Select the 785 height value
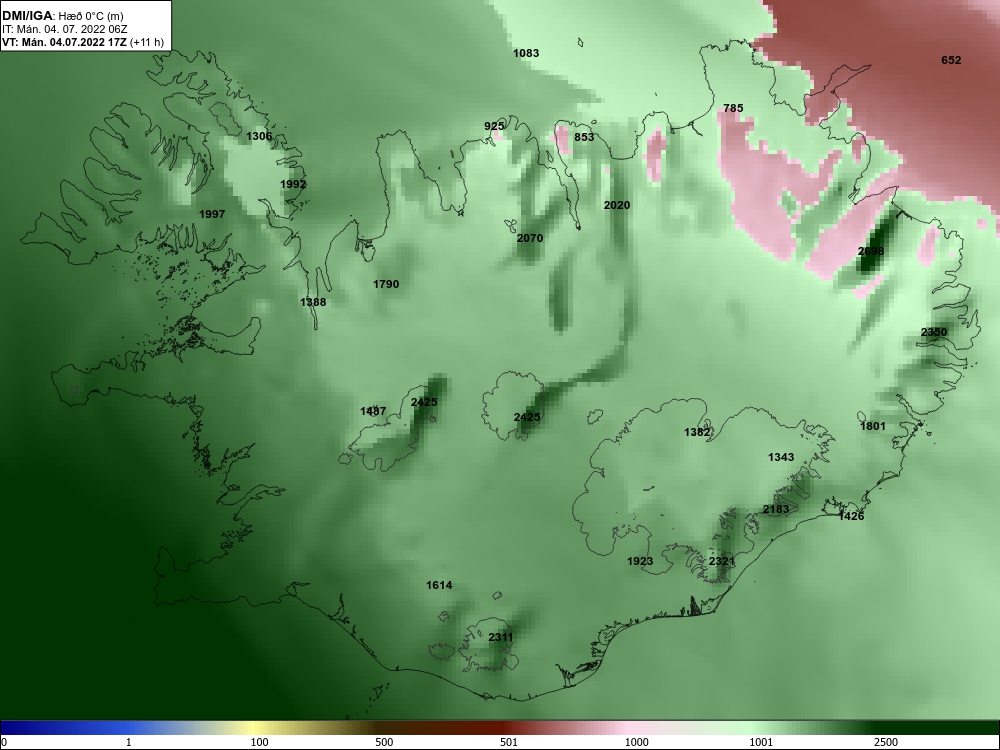 coord(733,108)
